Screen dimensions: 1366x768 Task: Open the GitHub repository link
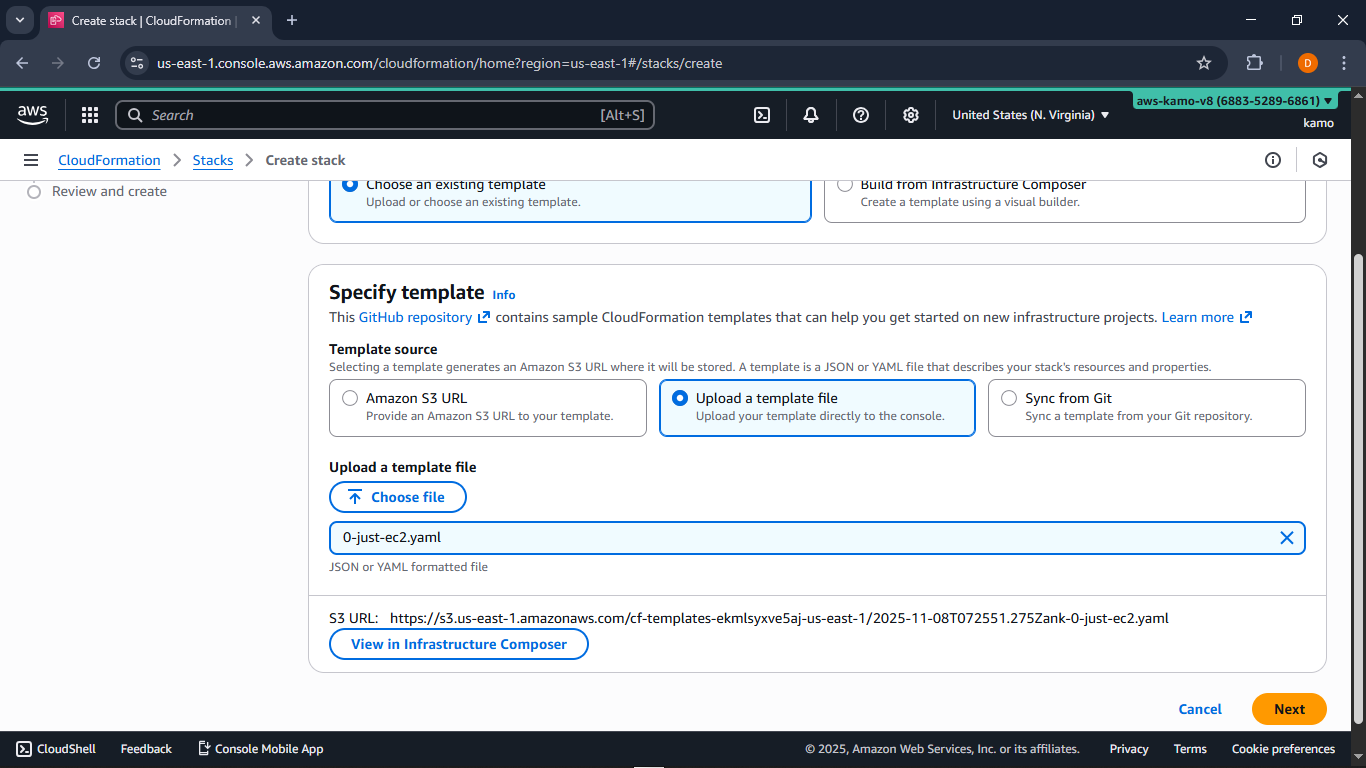[417, 317]
